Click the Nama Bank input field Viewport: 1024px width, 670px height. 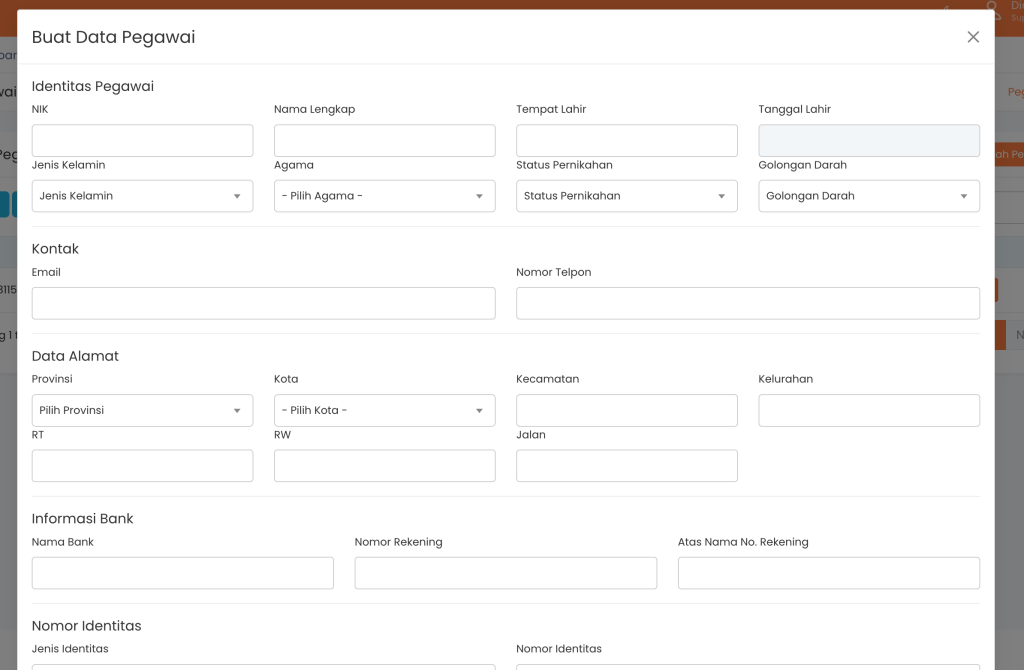click(182, 573)
